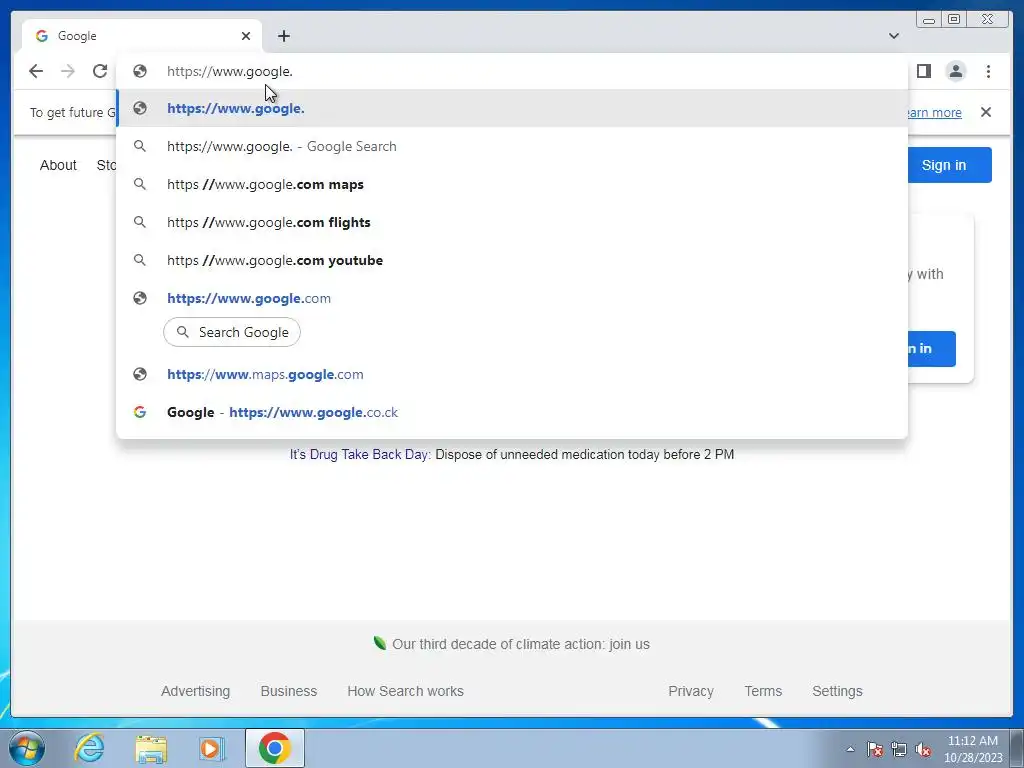Select the Google browser tab

coord(142,36)
